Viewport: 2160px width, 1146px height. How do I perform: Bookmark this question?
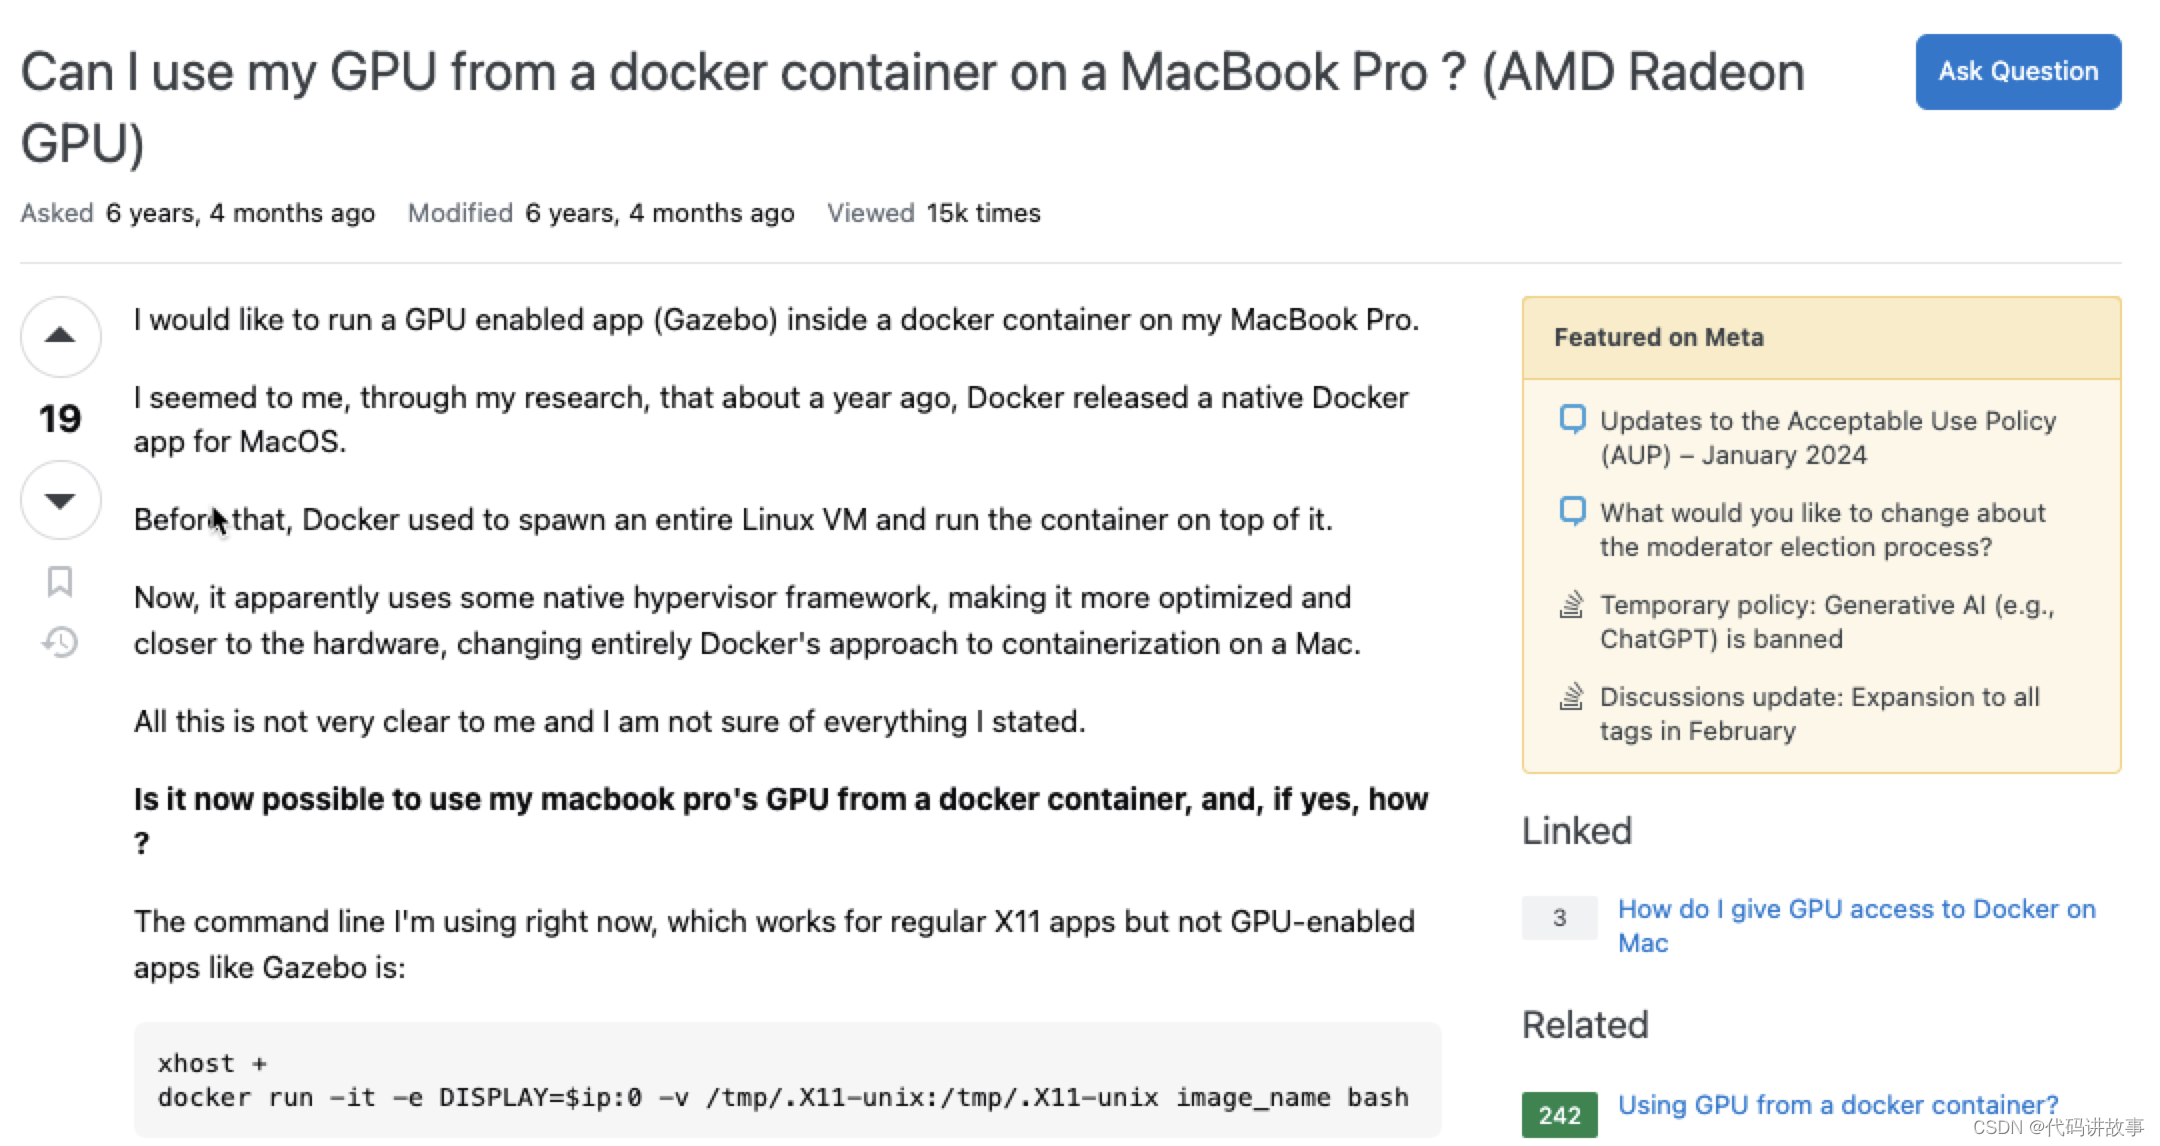click(60, 581)
